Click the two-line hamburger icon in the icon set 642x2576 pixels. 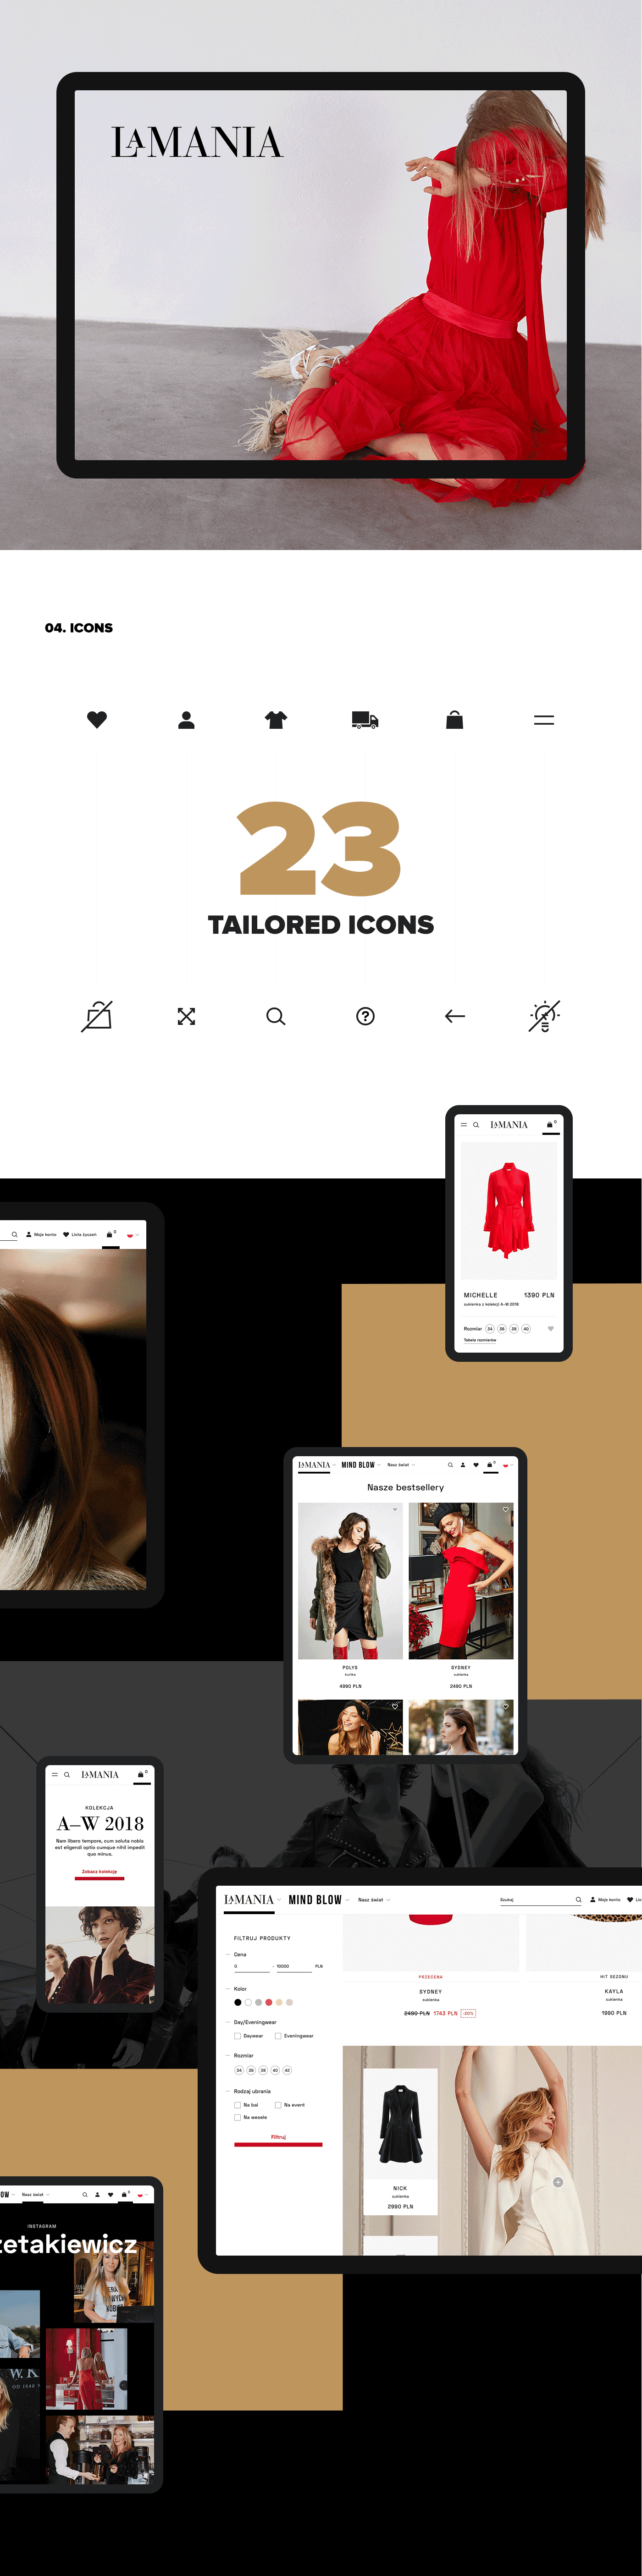tap(544, 720)
